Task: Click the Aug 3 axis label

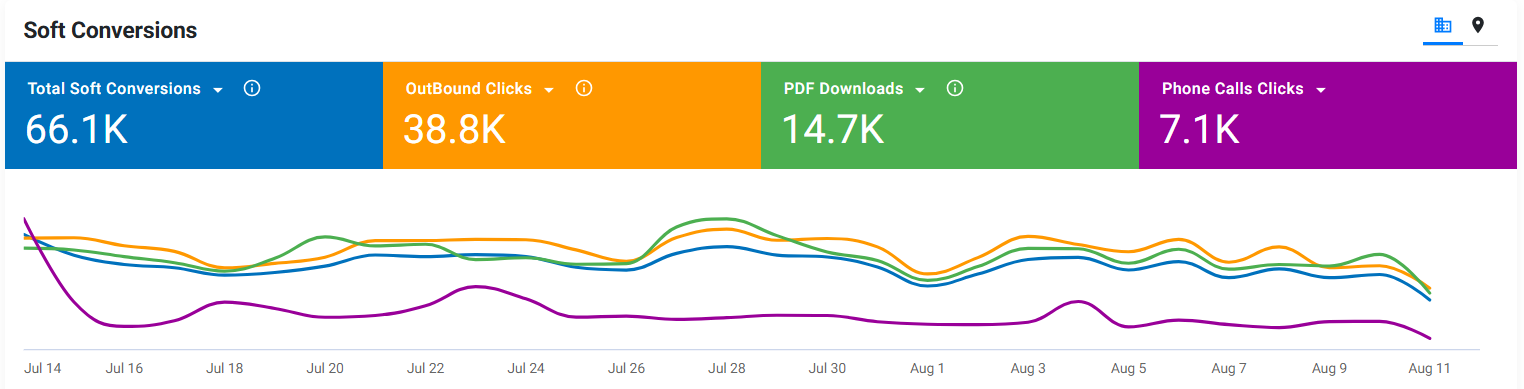Action: click(1028, 368)
